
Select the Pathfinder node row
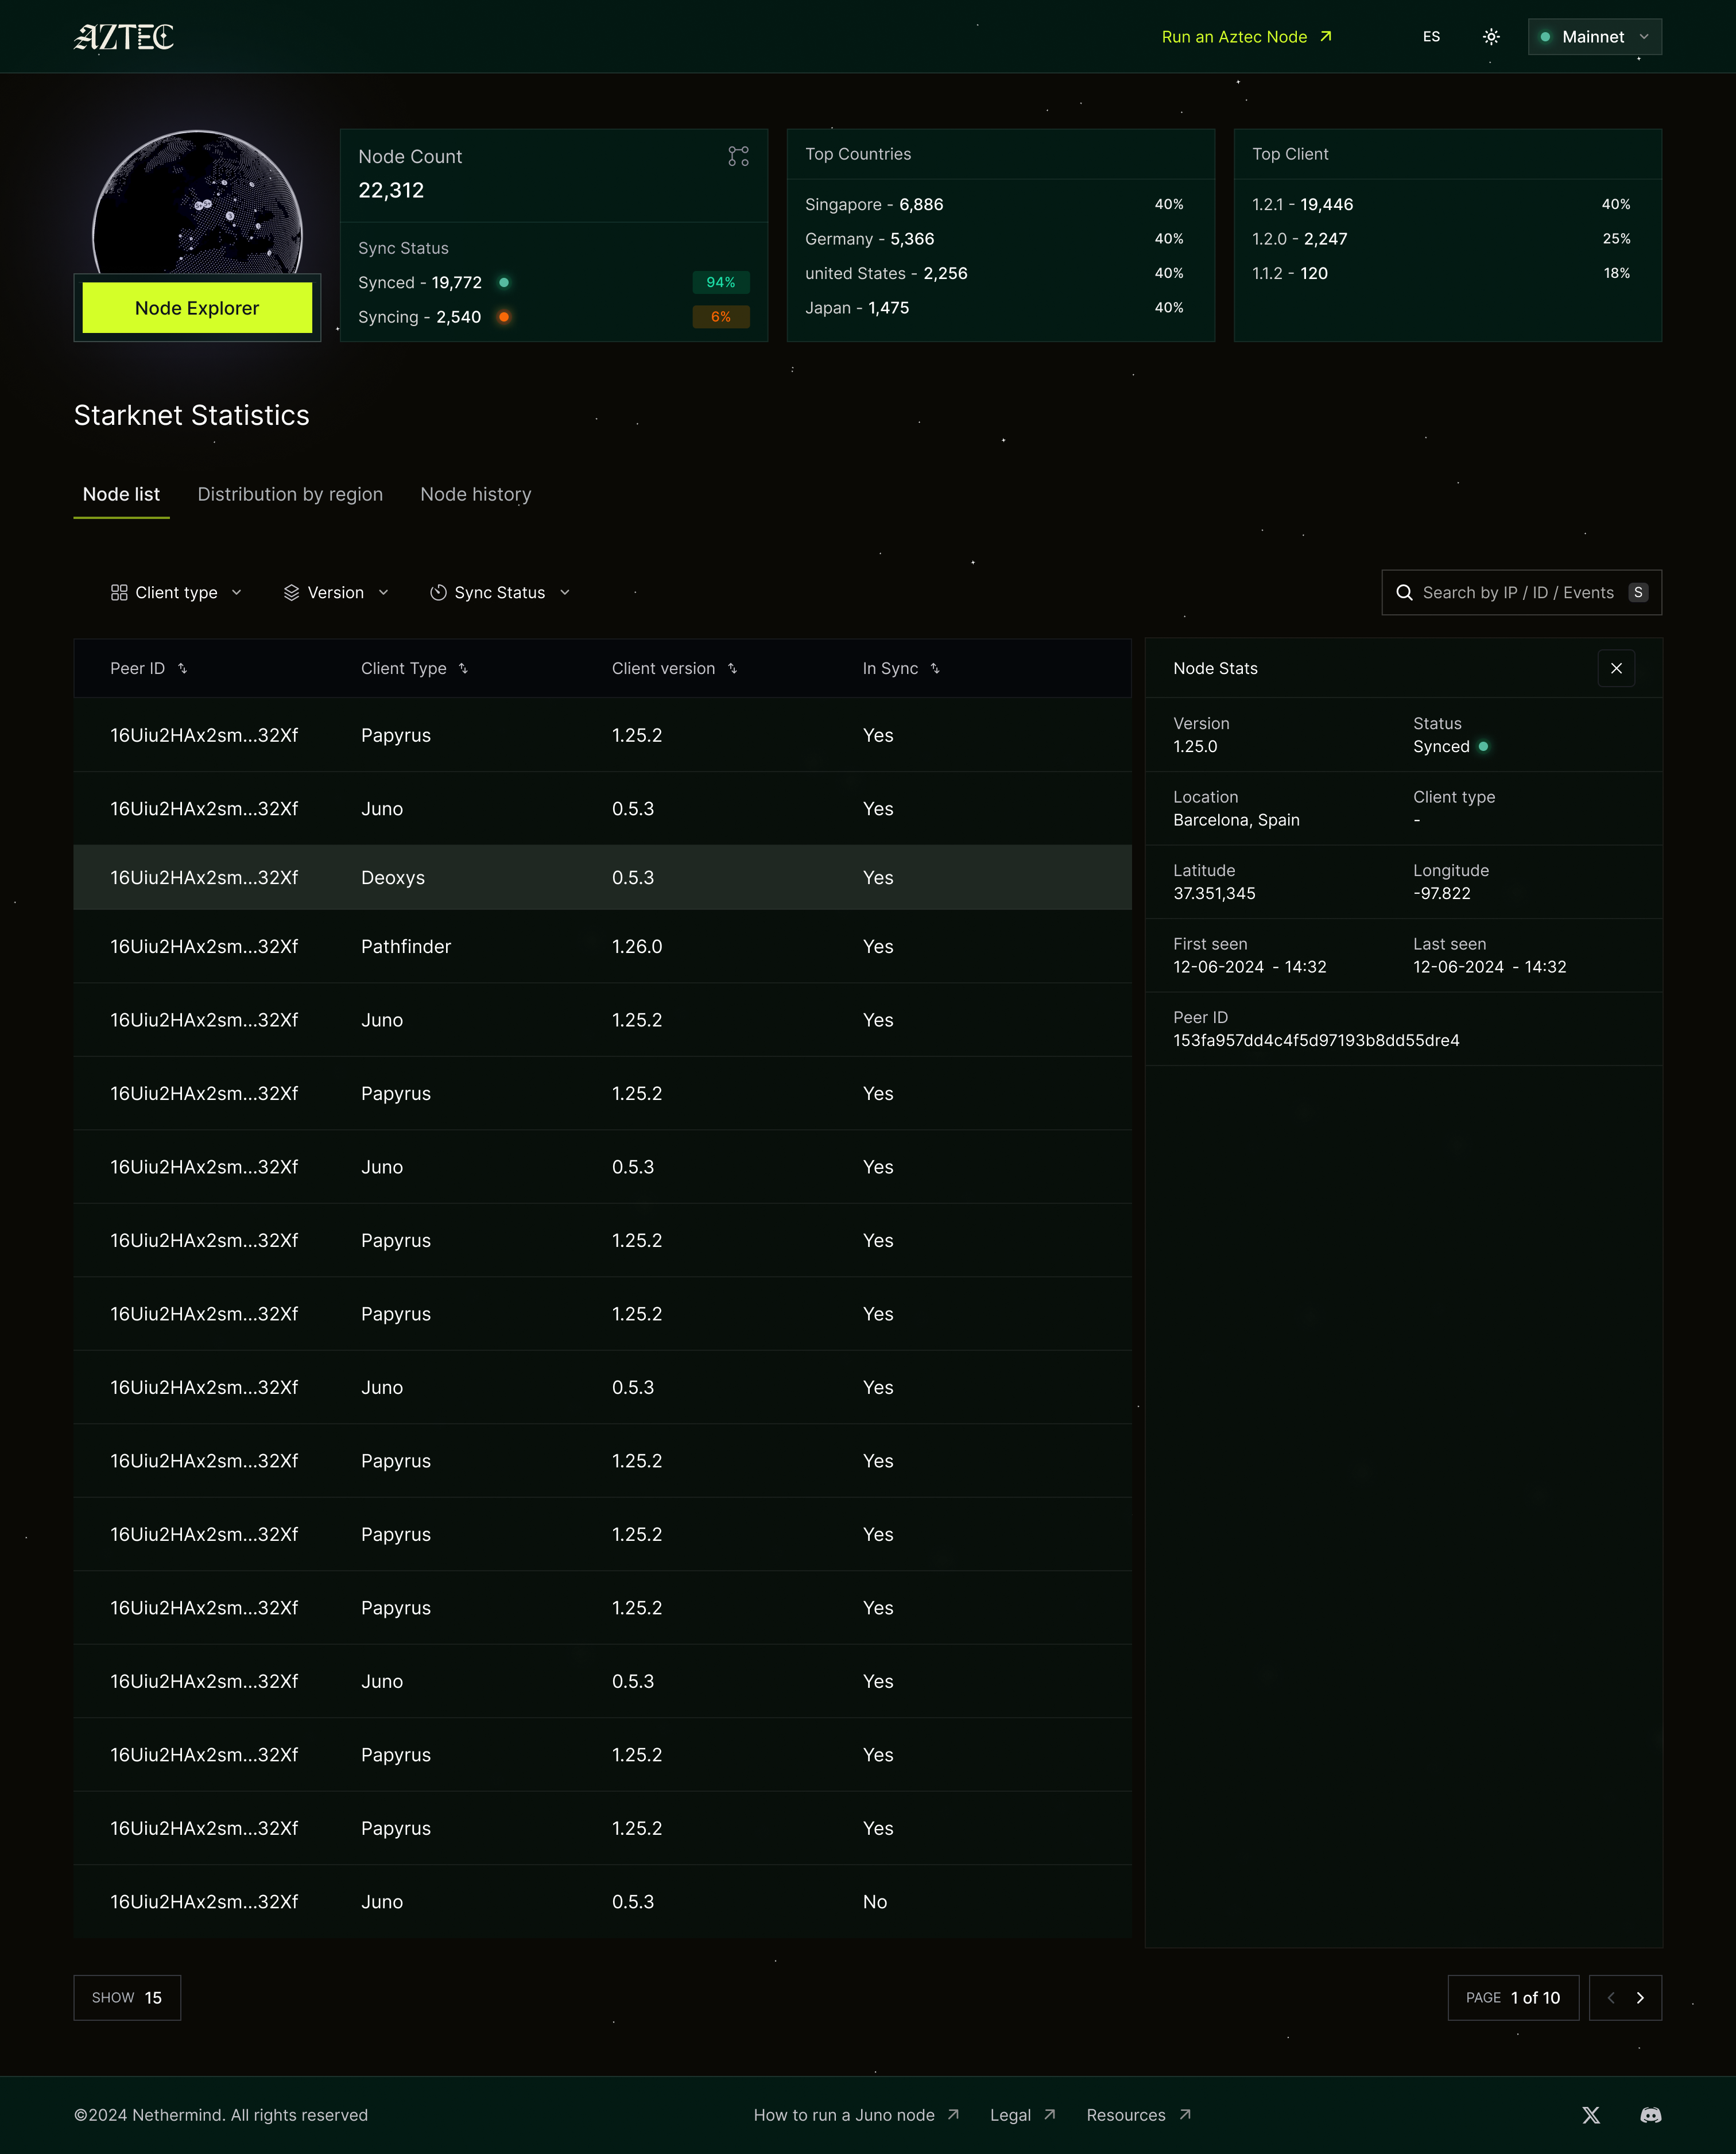(x=602, y=946)
